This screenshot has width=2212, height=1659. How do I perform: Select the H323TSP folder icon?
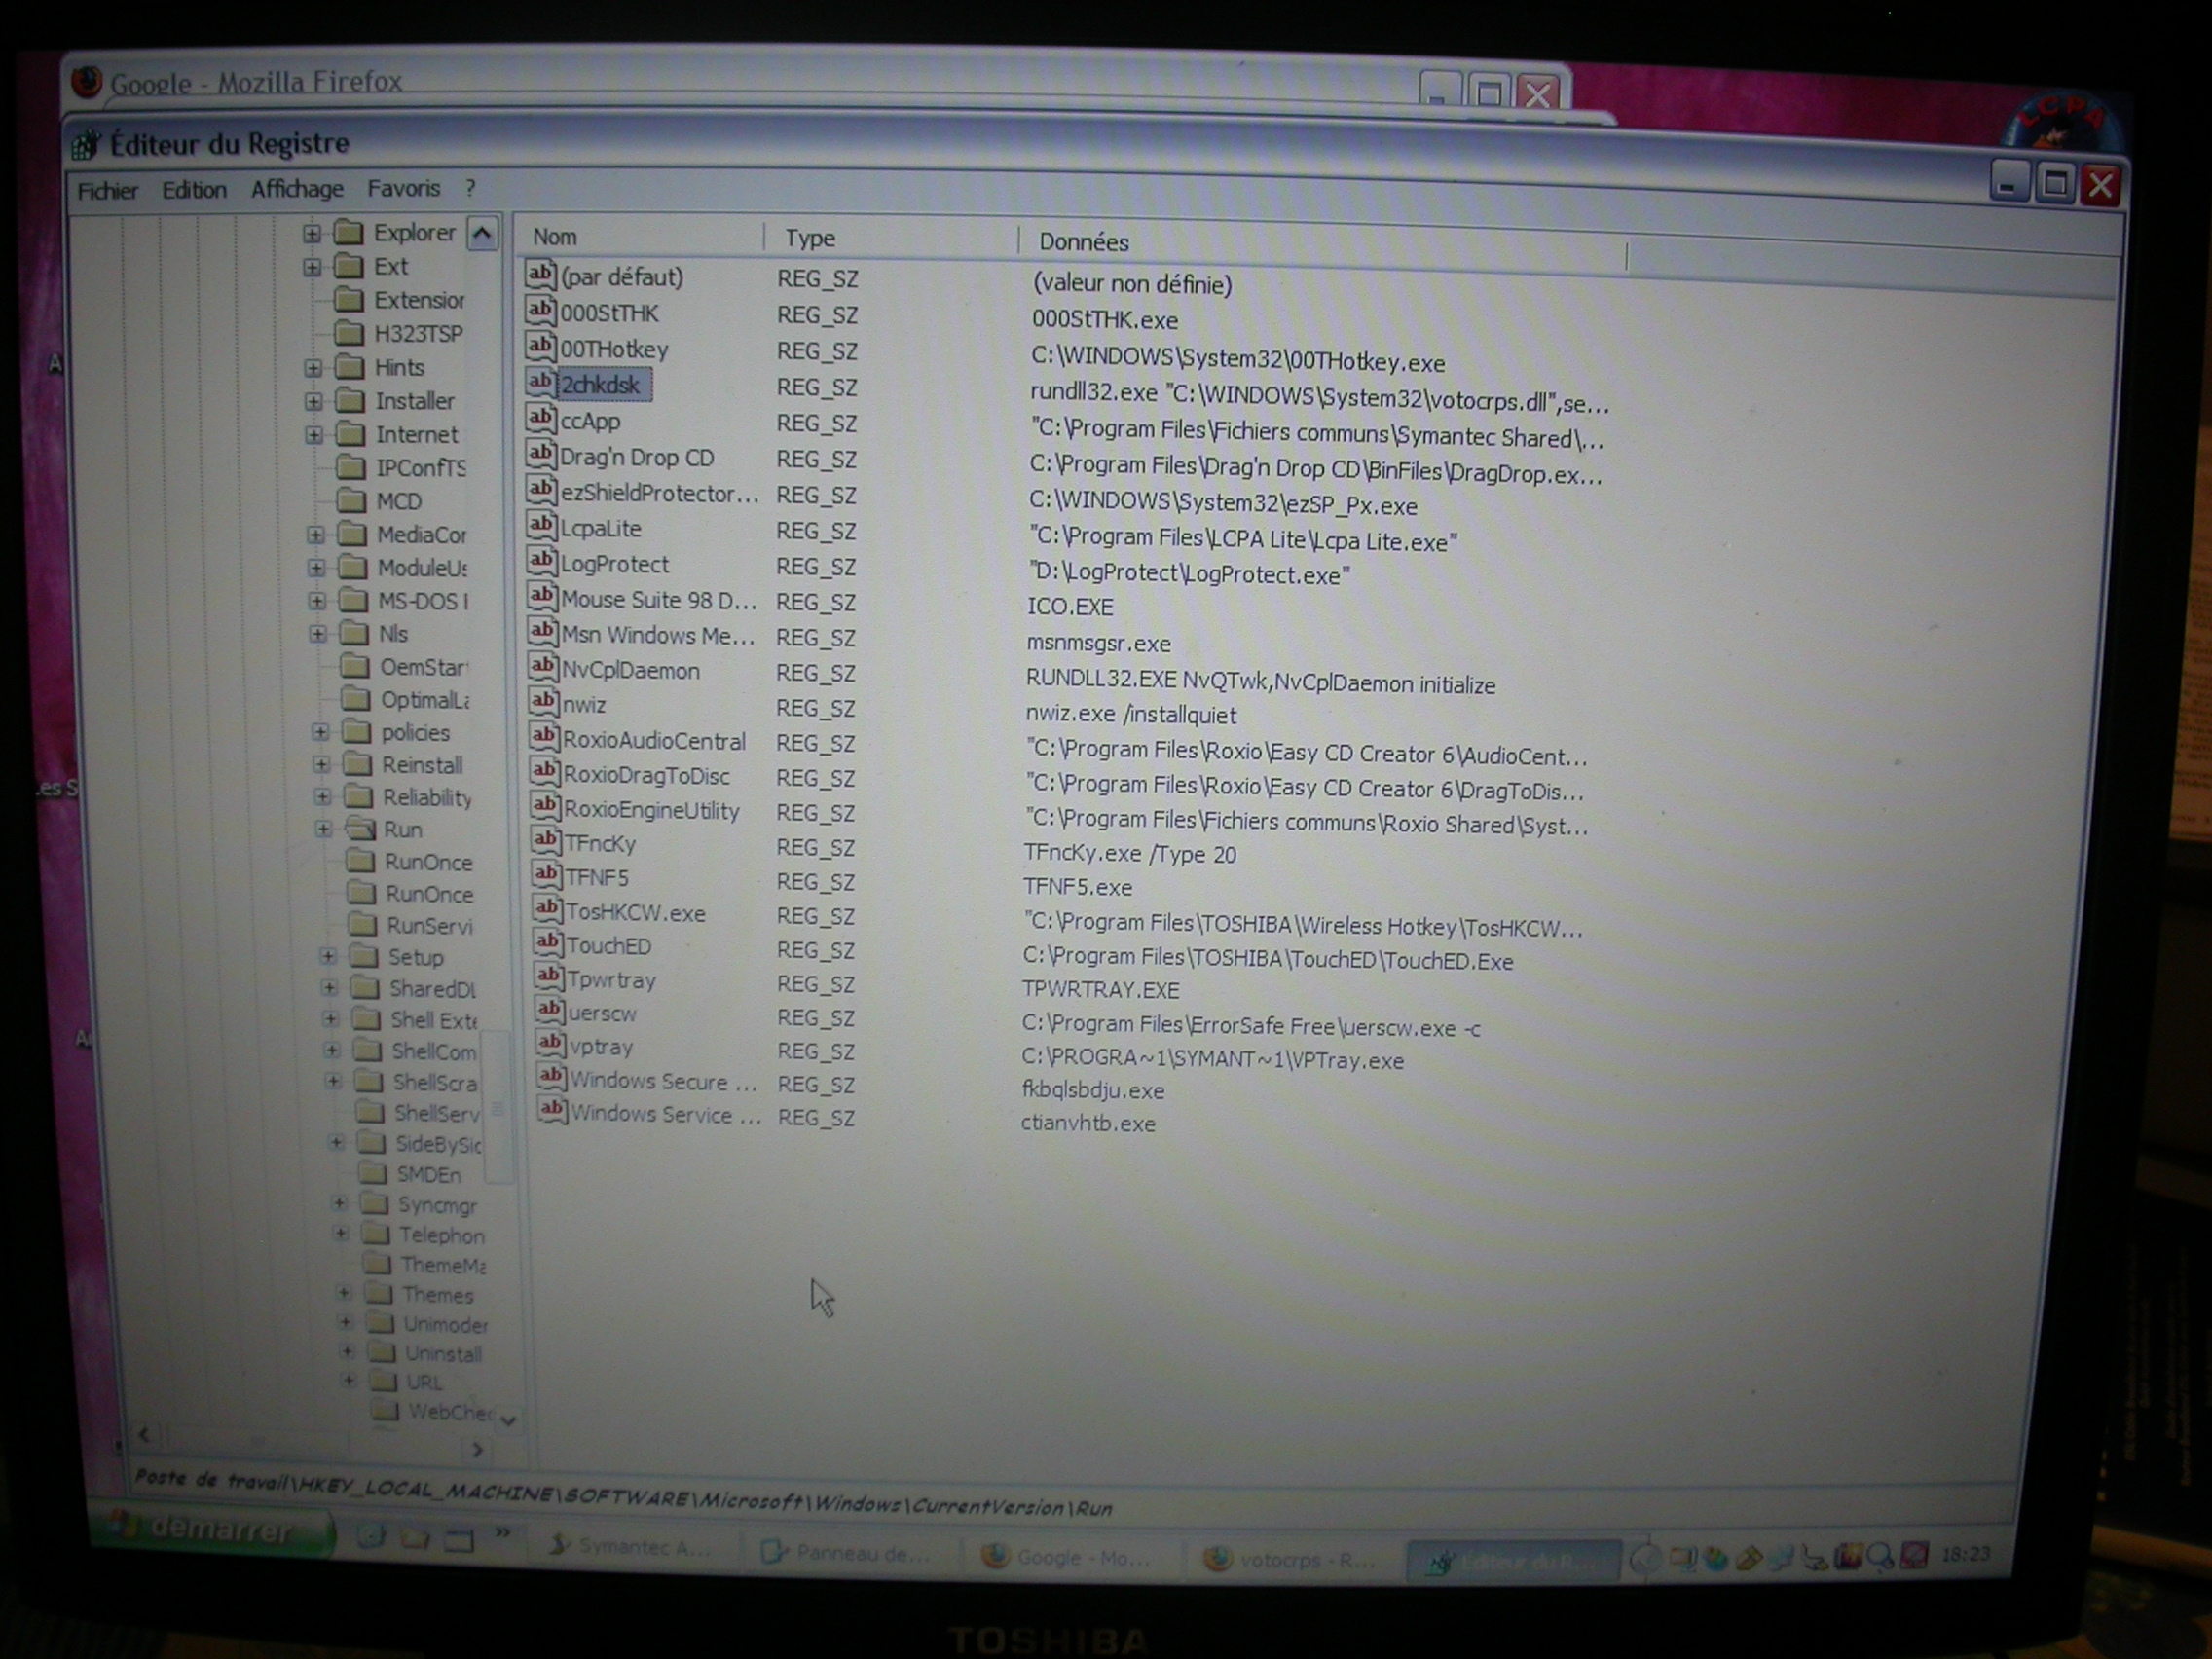[x=349, y=333]
